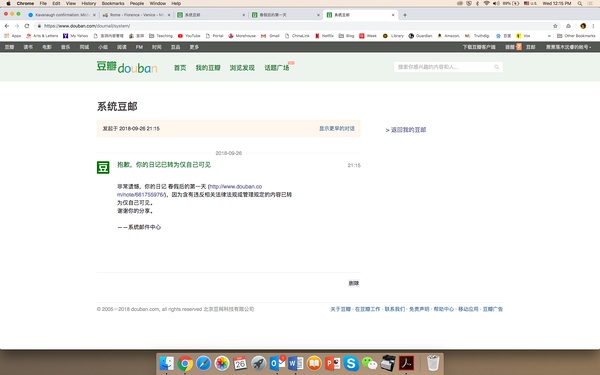Open Chrome File menu

tap(43, 3)
